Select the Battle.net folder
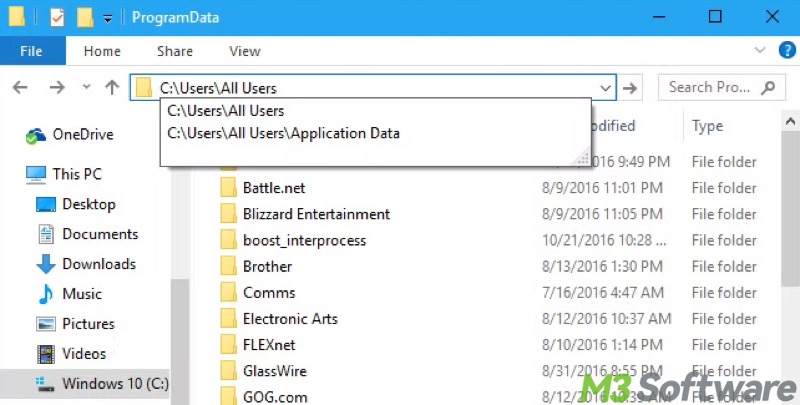800x405 pixels. [273, 188]
